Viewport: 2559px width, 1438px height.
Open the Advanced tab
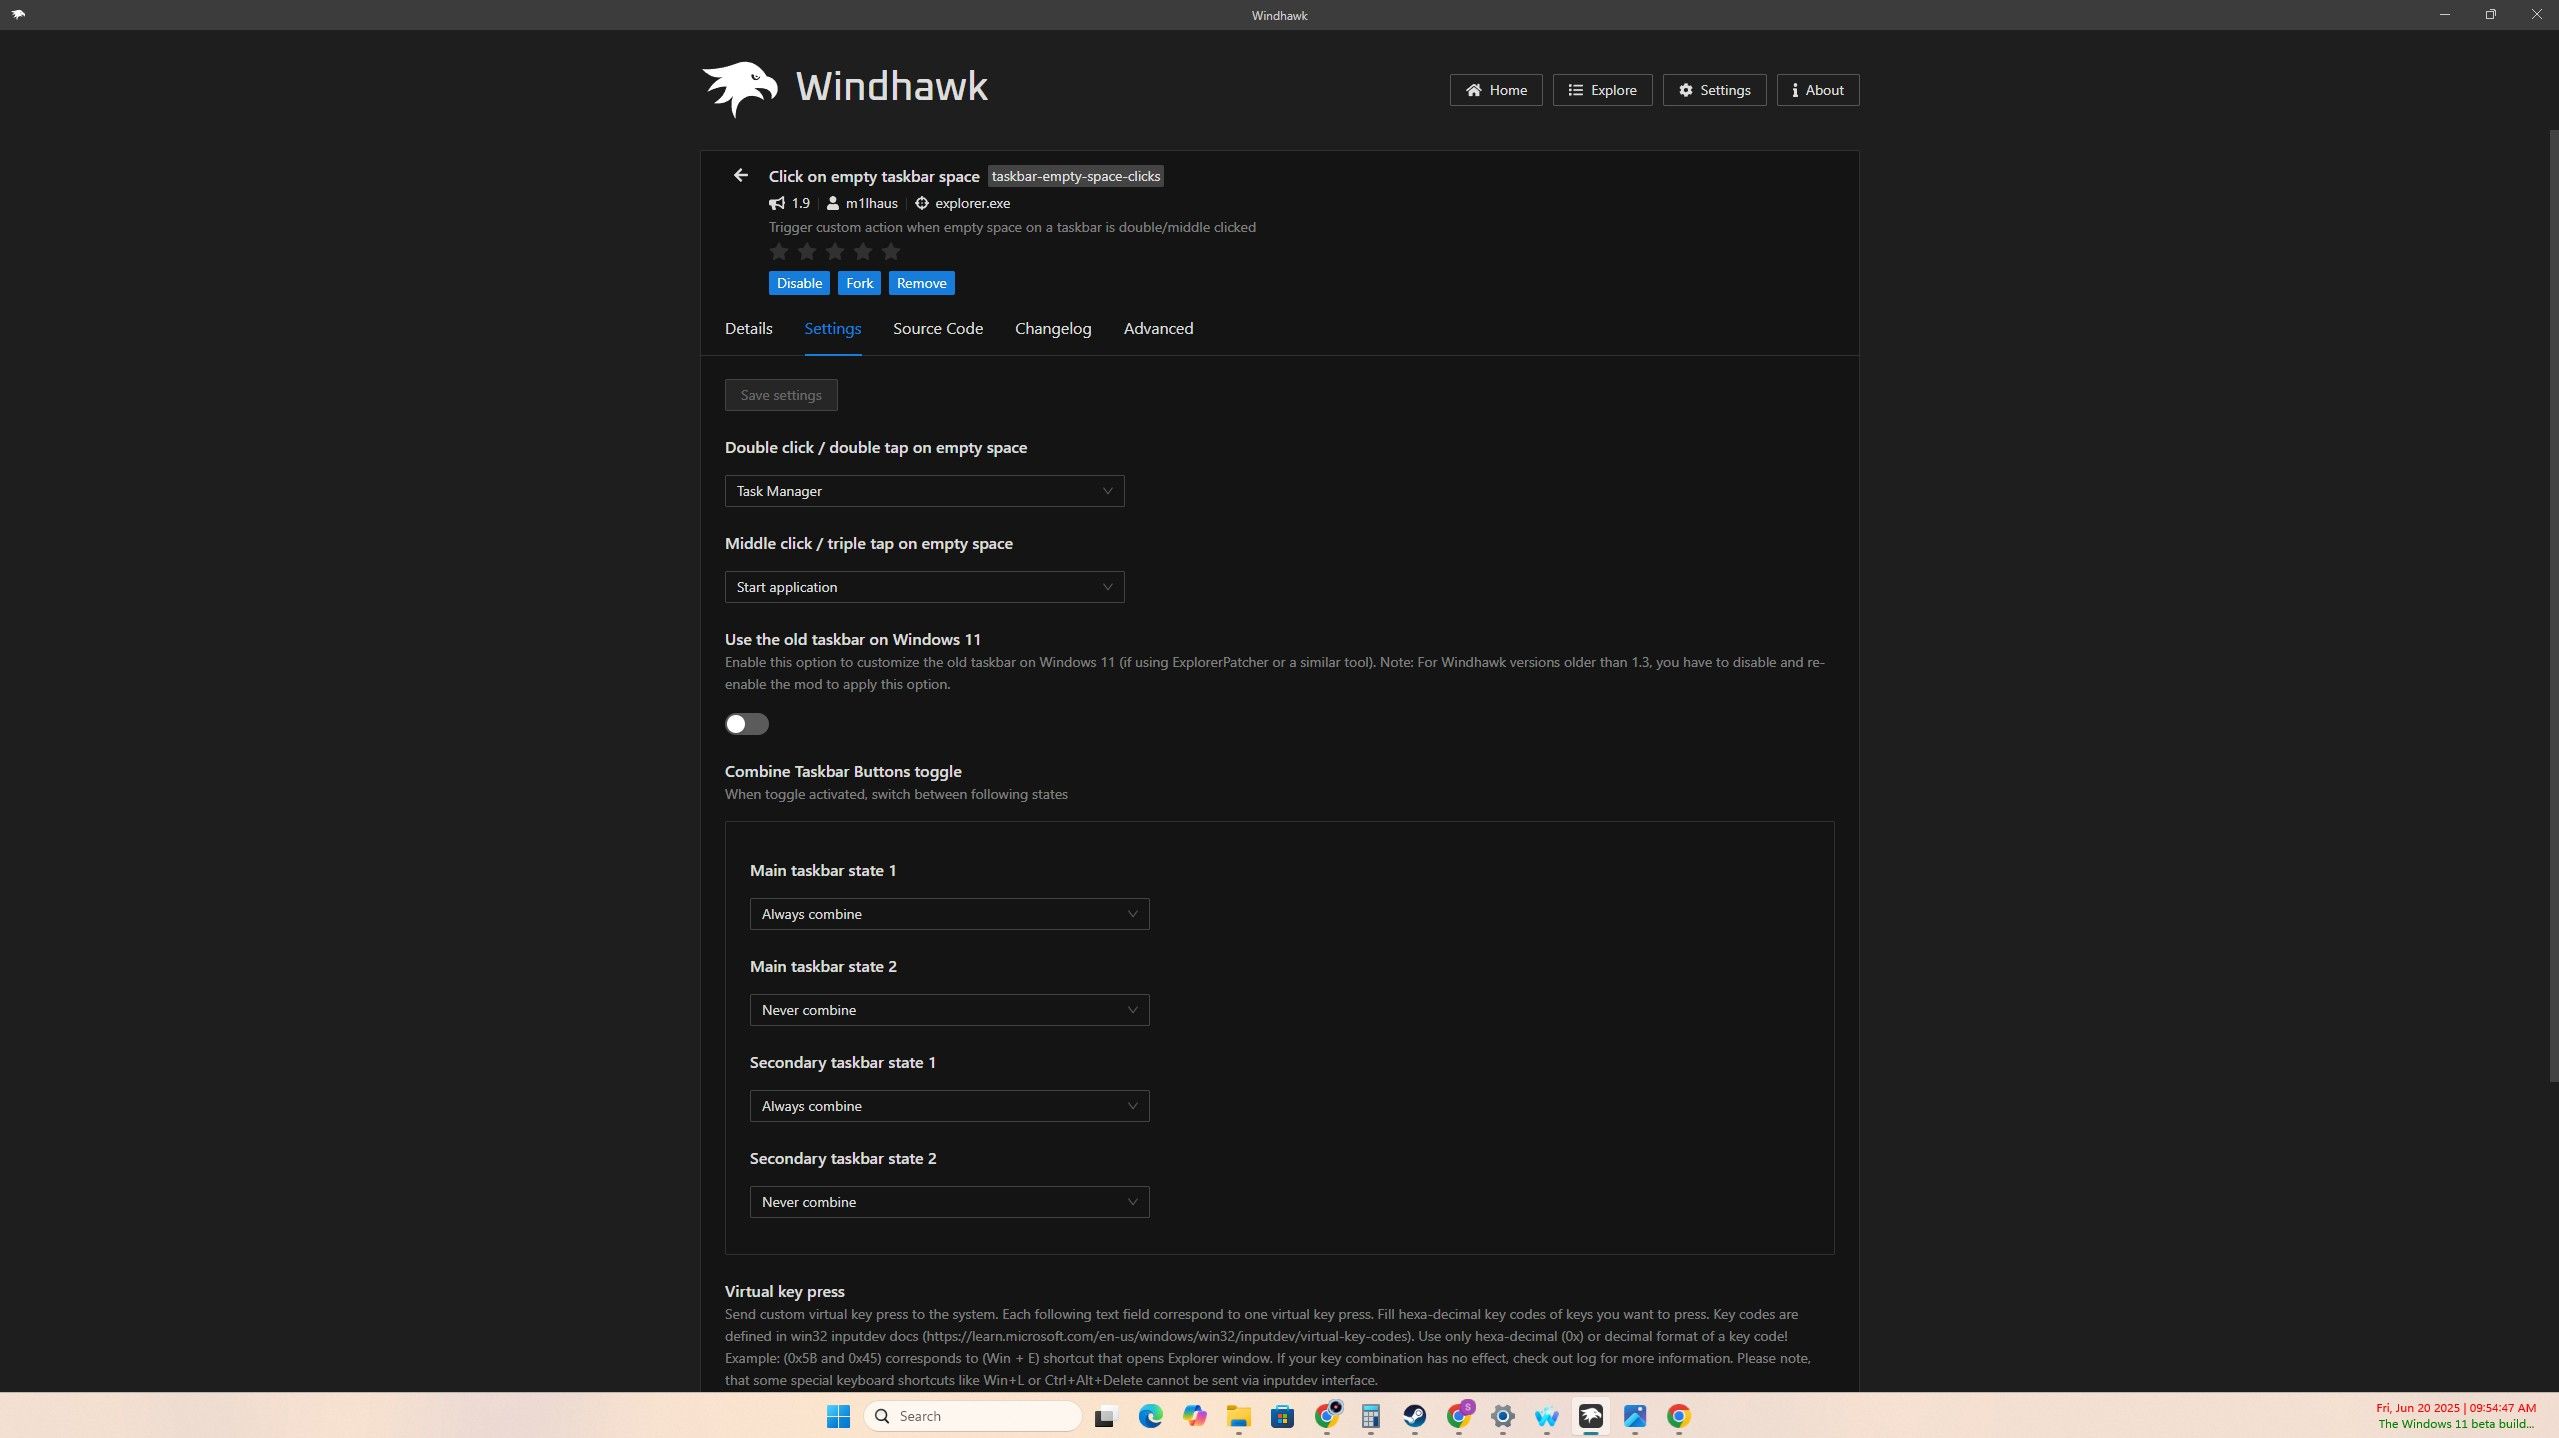coord(1158,328)
